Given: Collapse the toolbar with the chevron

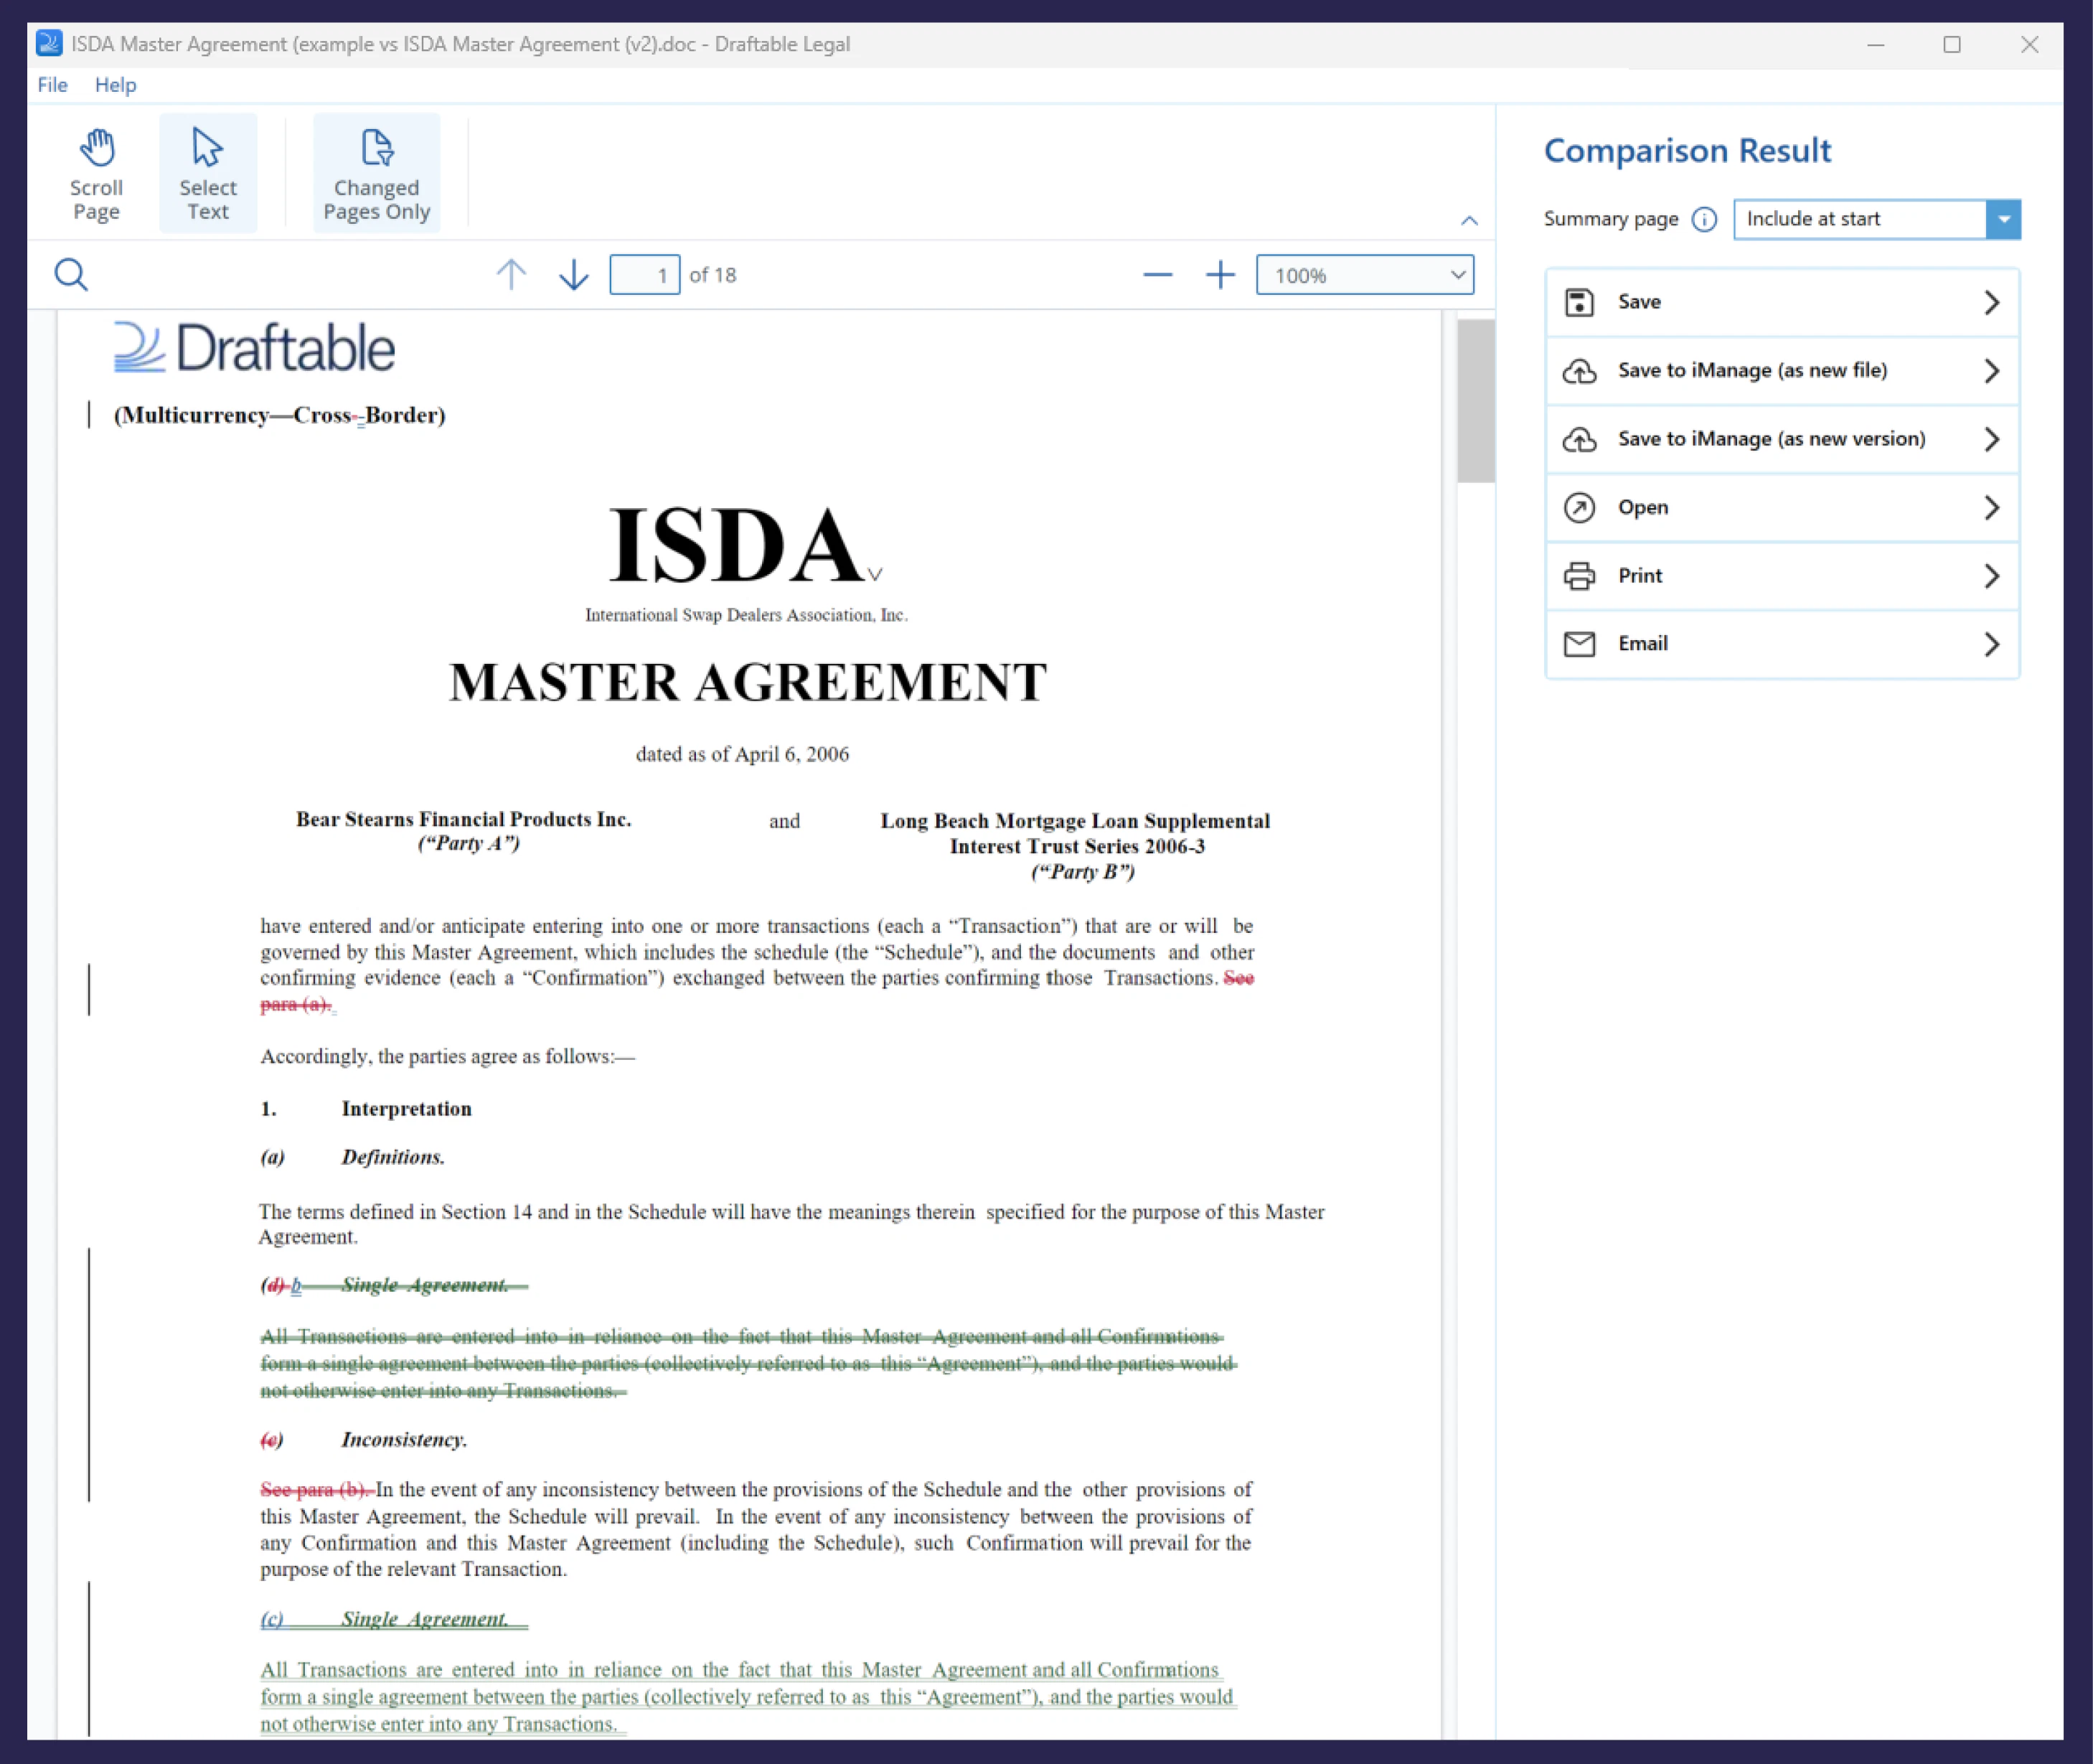Looking at the screenshot, I should (x=1469, y=221).
